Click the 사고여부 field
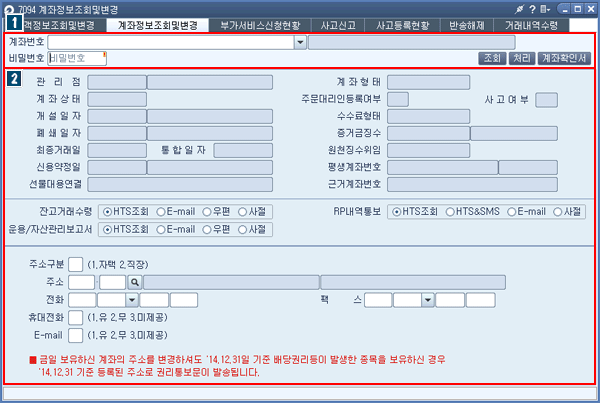 pyautogui.click(x=546, y=100)
